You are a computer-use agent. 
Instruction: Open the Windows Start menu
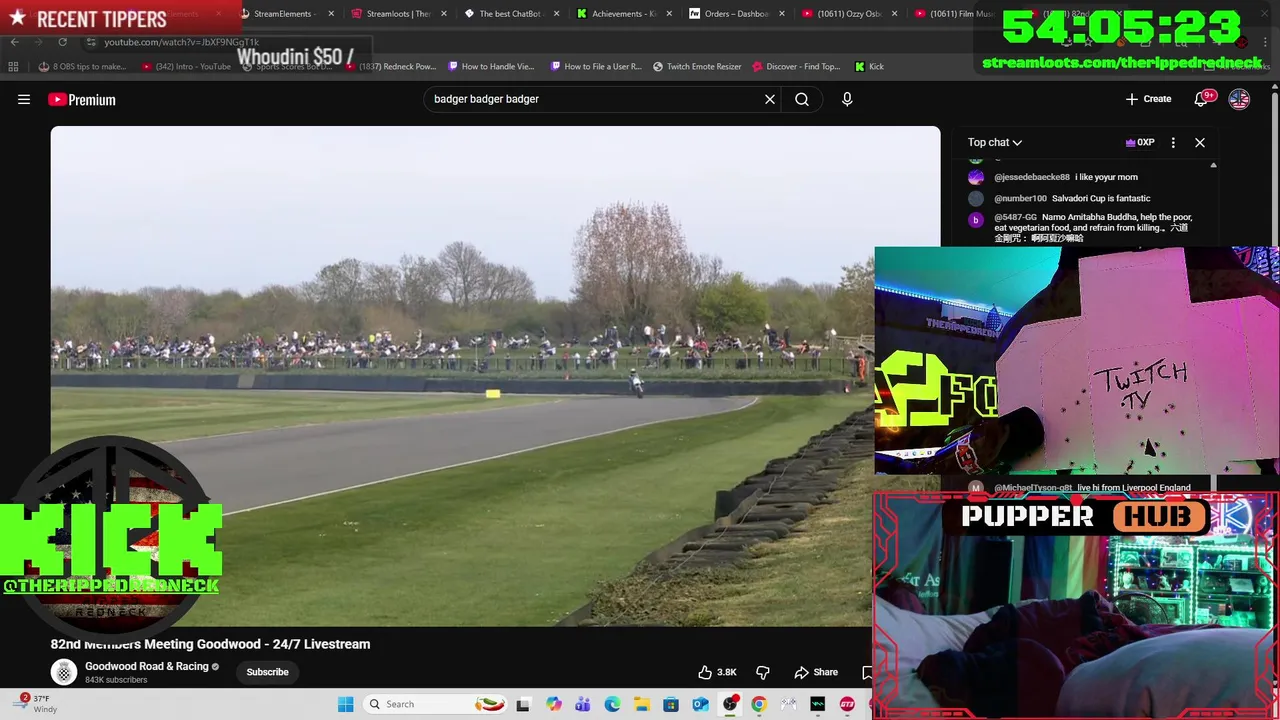[x=345, y=704]
